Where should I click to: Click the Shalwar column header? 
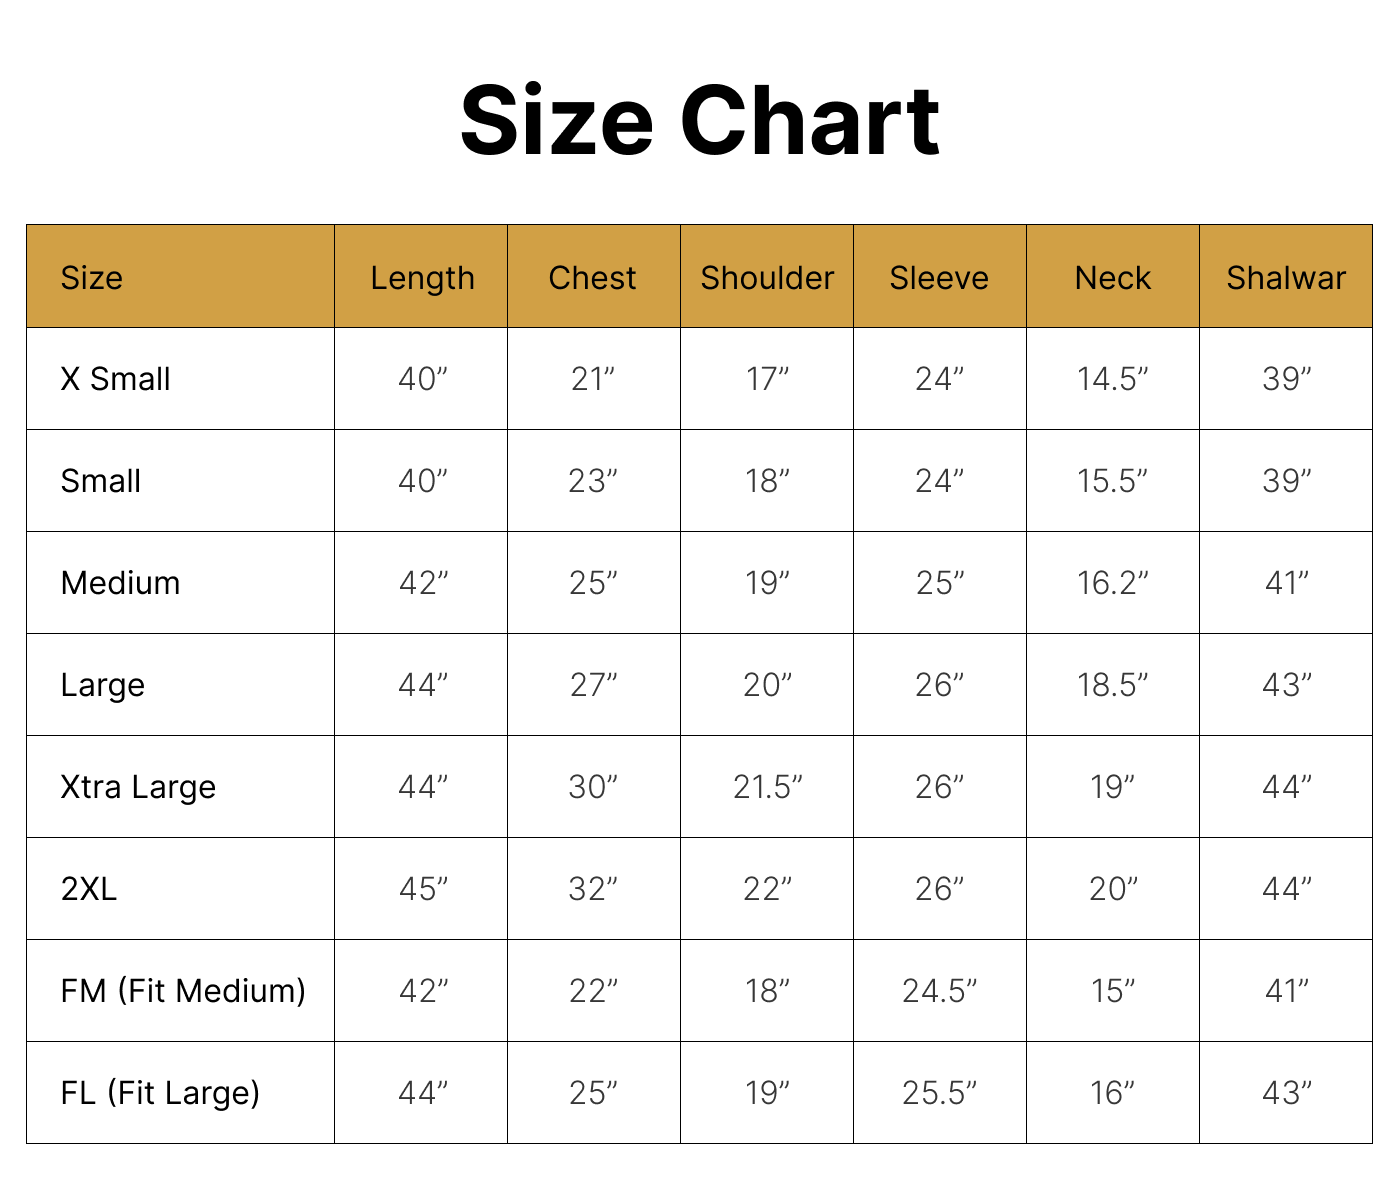tap(1286, 278)
